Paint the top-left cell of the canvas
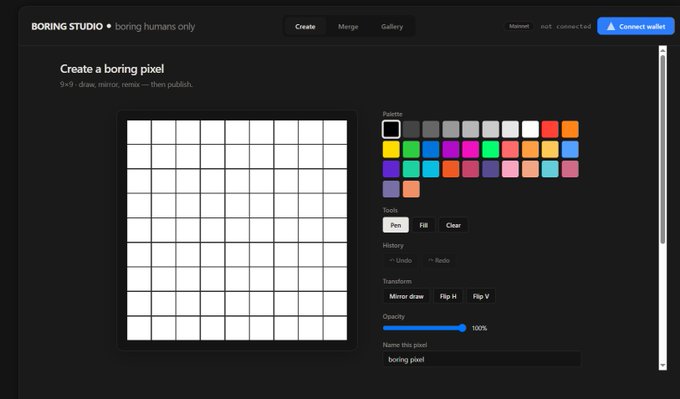Screen dimensions: 680x399 coord(139,132)
